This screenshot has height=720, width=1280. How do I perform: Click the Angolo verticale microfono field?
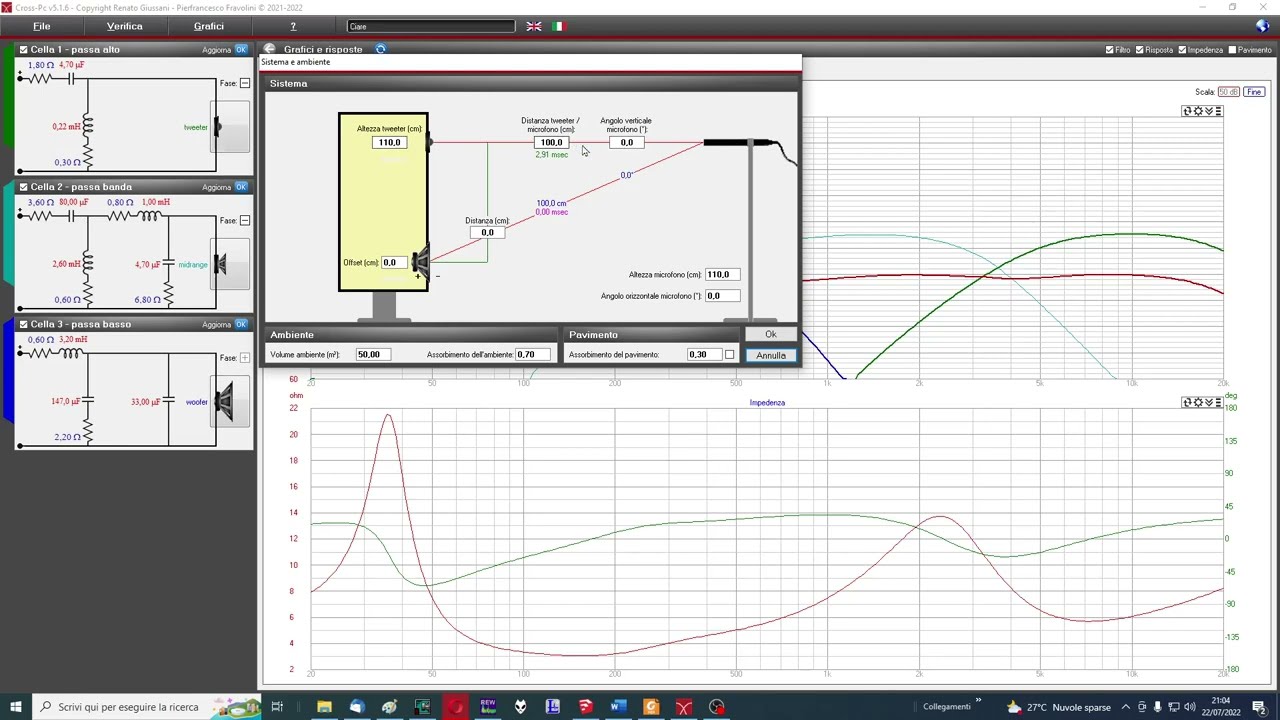click(x=627, y=142)
